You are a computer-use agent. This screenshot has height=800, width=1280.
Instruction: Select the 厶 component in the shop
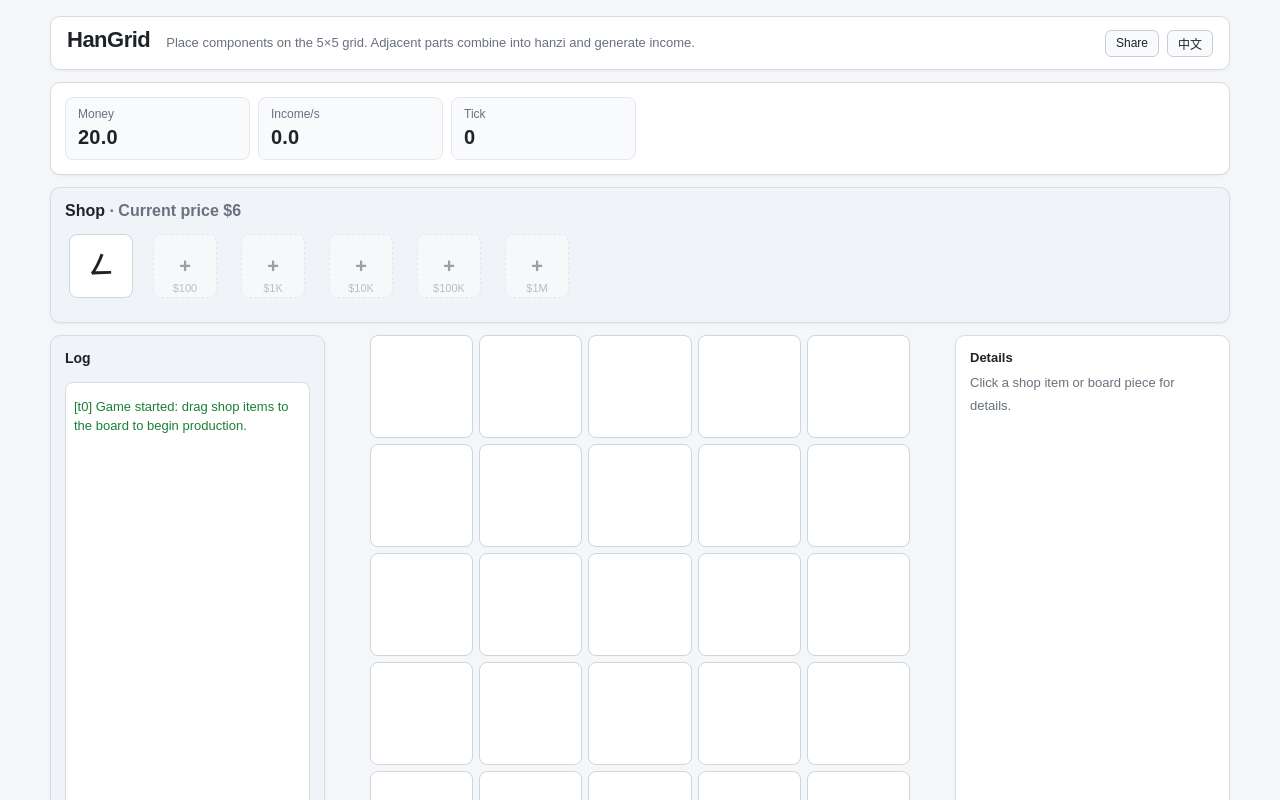[x=101, y=266]
